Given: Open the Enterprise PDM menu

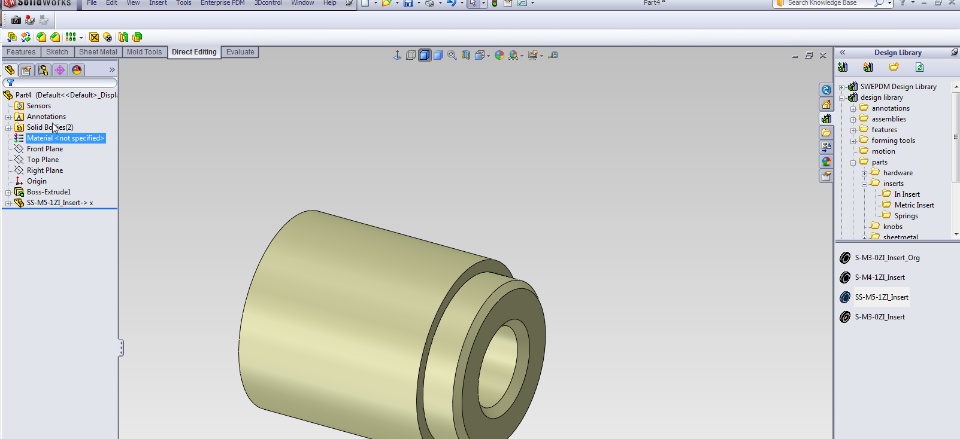Looking at the screenshot, I should tap(222, 3).
